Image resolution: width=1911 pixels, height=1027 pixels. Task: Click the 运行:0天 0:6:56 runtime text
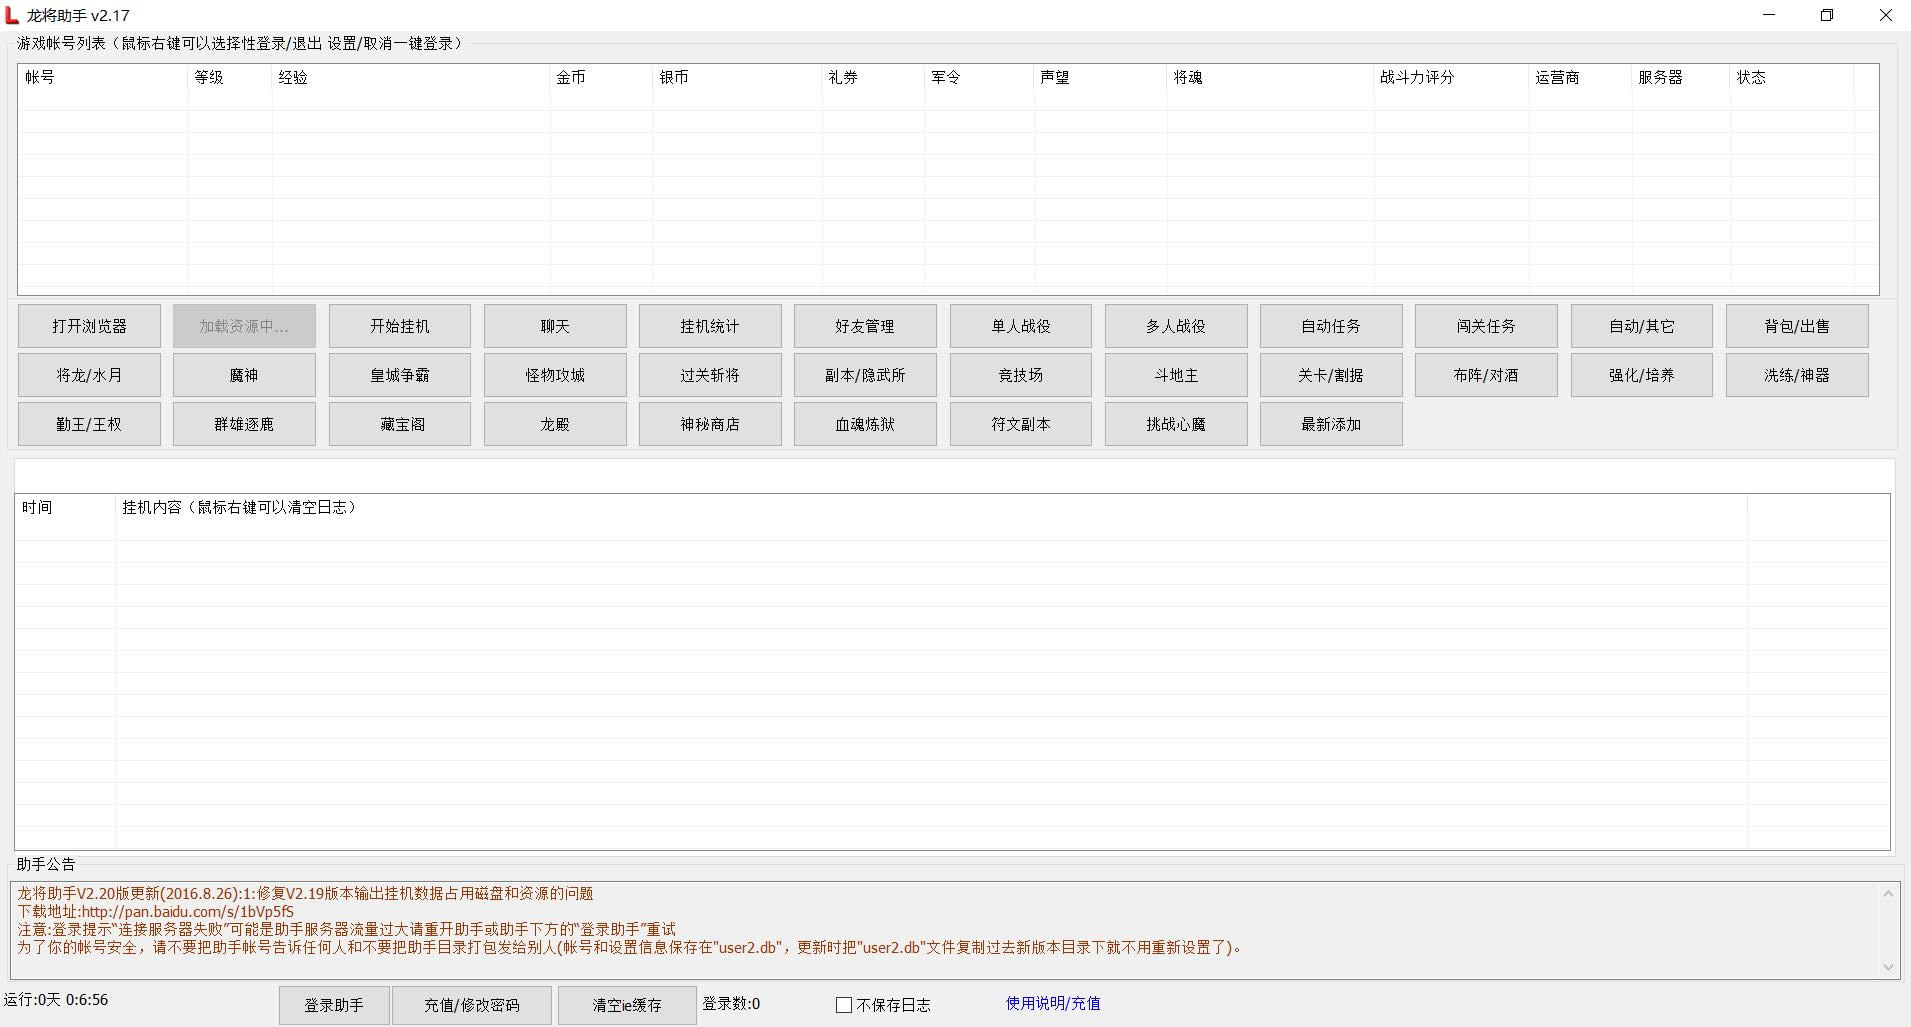(x=56, y=999)
